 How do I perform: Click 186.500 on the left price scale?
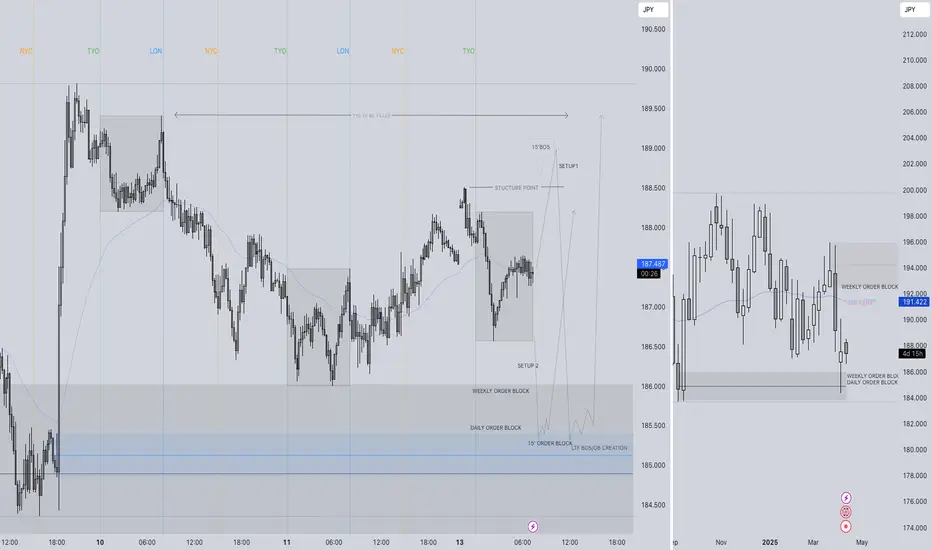pos(653,347)
